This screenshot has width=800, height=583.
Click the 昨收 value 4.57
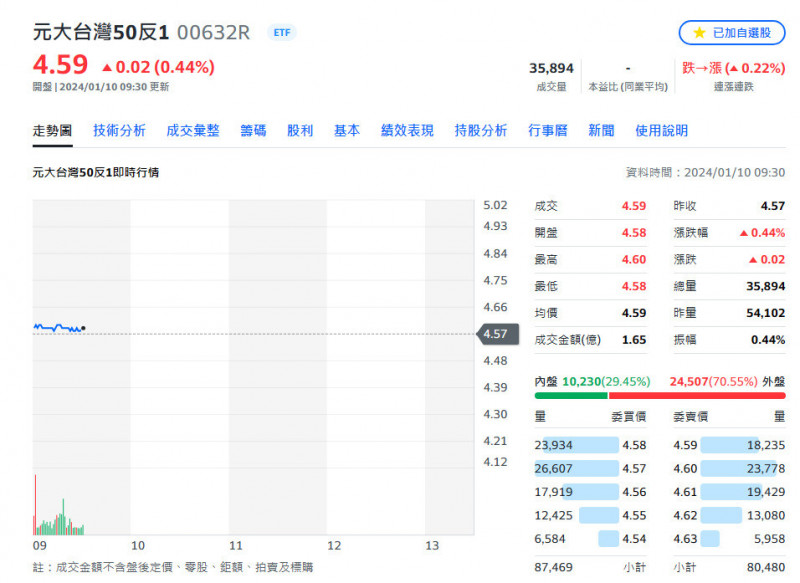(x=772, y=206)
